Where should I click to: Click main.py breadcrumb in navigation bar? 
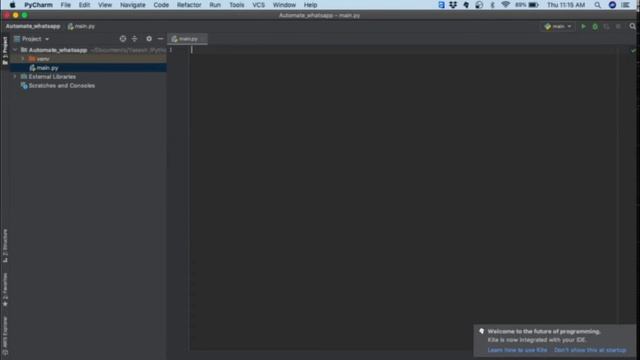81,26
